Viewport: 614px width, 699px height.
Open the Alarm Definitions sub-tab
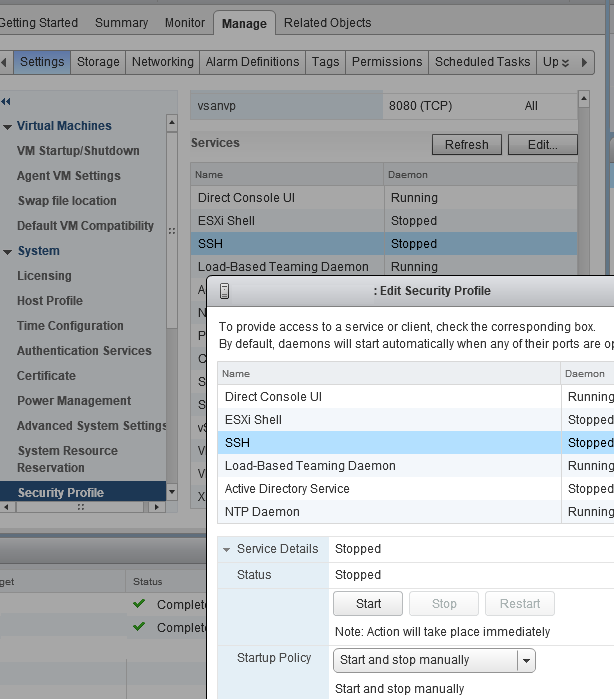point(252,62)
